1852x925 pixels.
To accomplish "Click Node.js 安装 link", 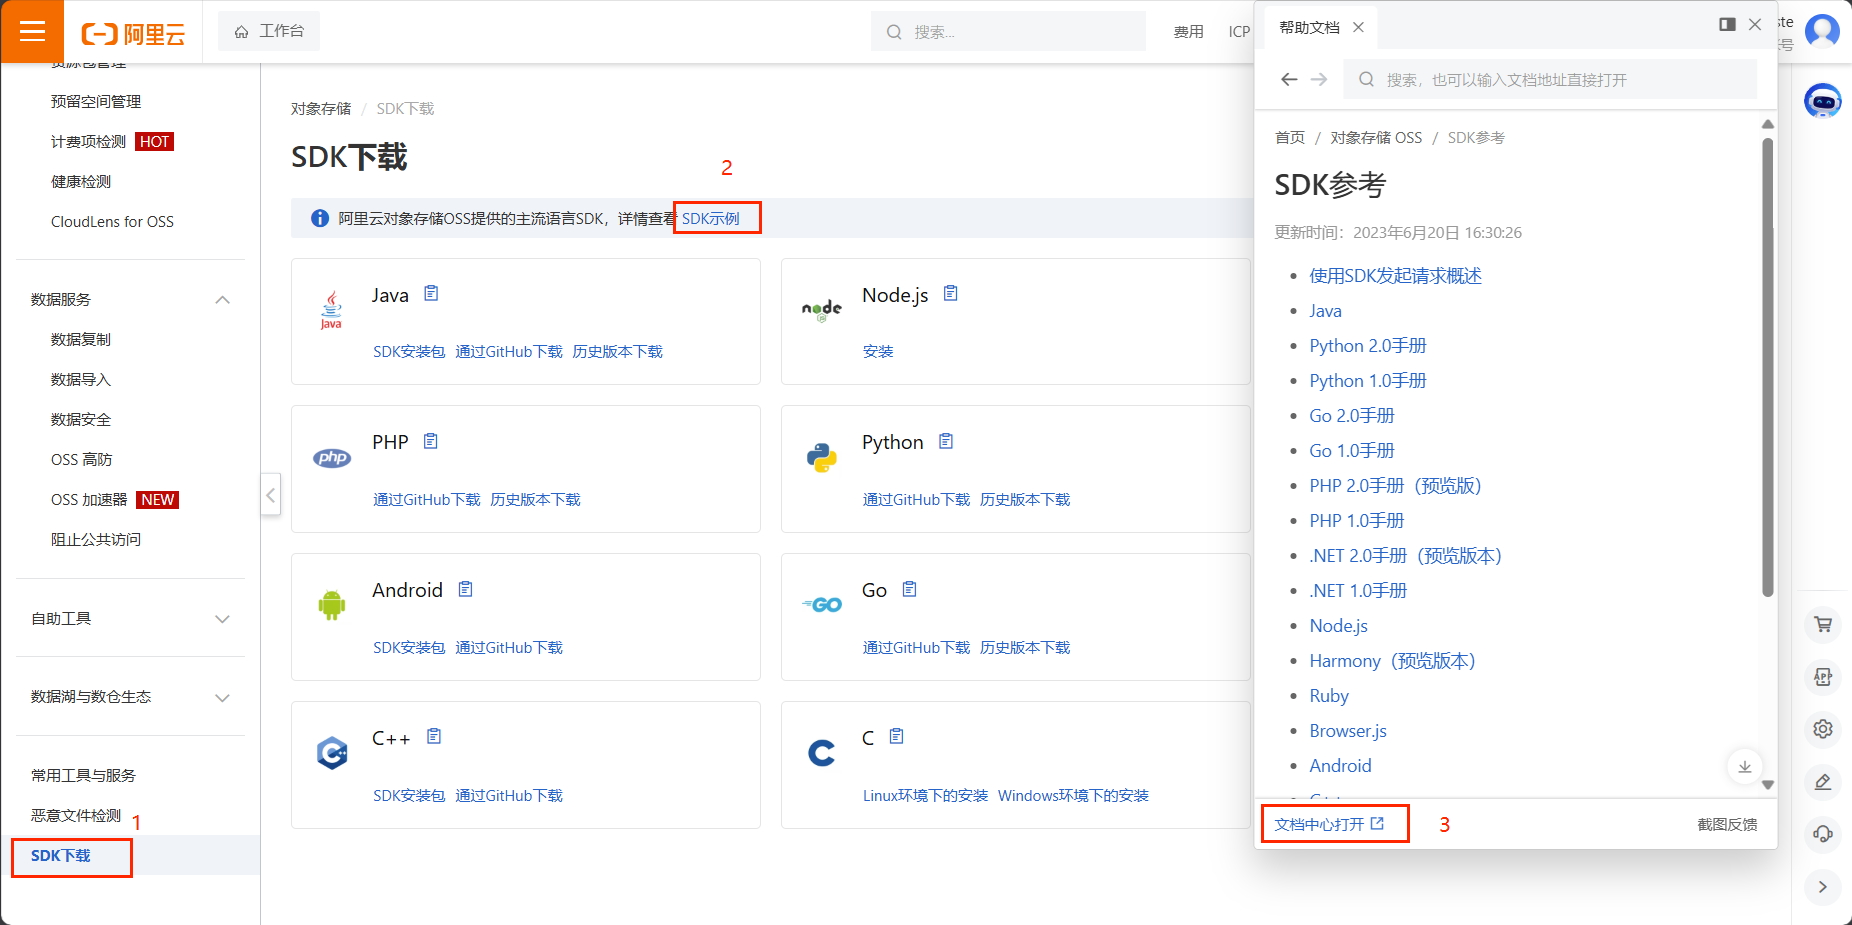I will click(x=878, y=352).
